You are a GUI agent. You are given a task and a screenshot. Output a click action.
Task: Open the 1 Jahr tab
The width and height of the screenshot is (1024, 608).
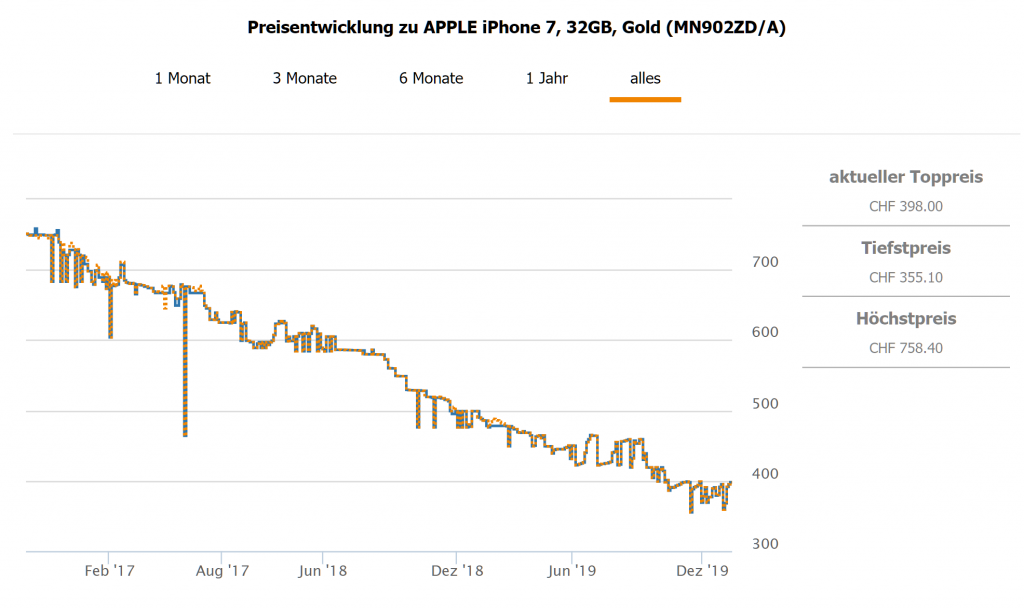[547, 78]
